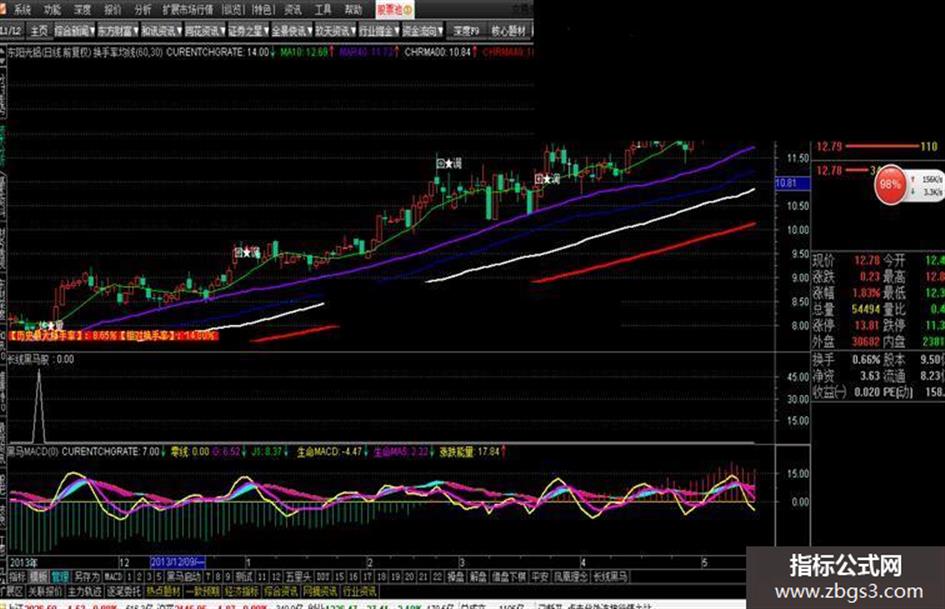945x609 pixels.
Task: Select the 测试 indicator tab
Action: 243,576
